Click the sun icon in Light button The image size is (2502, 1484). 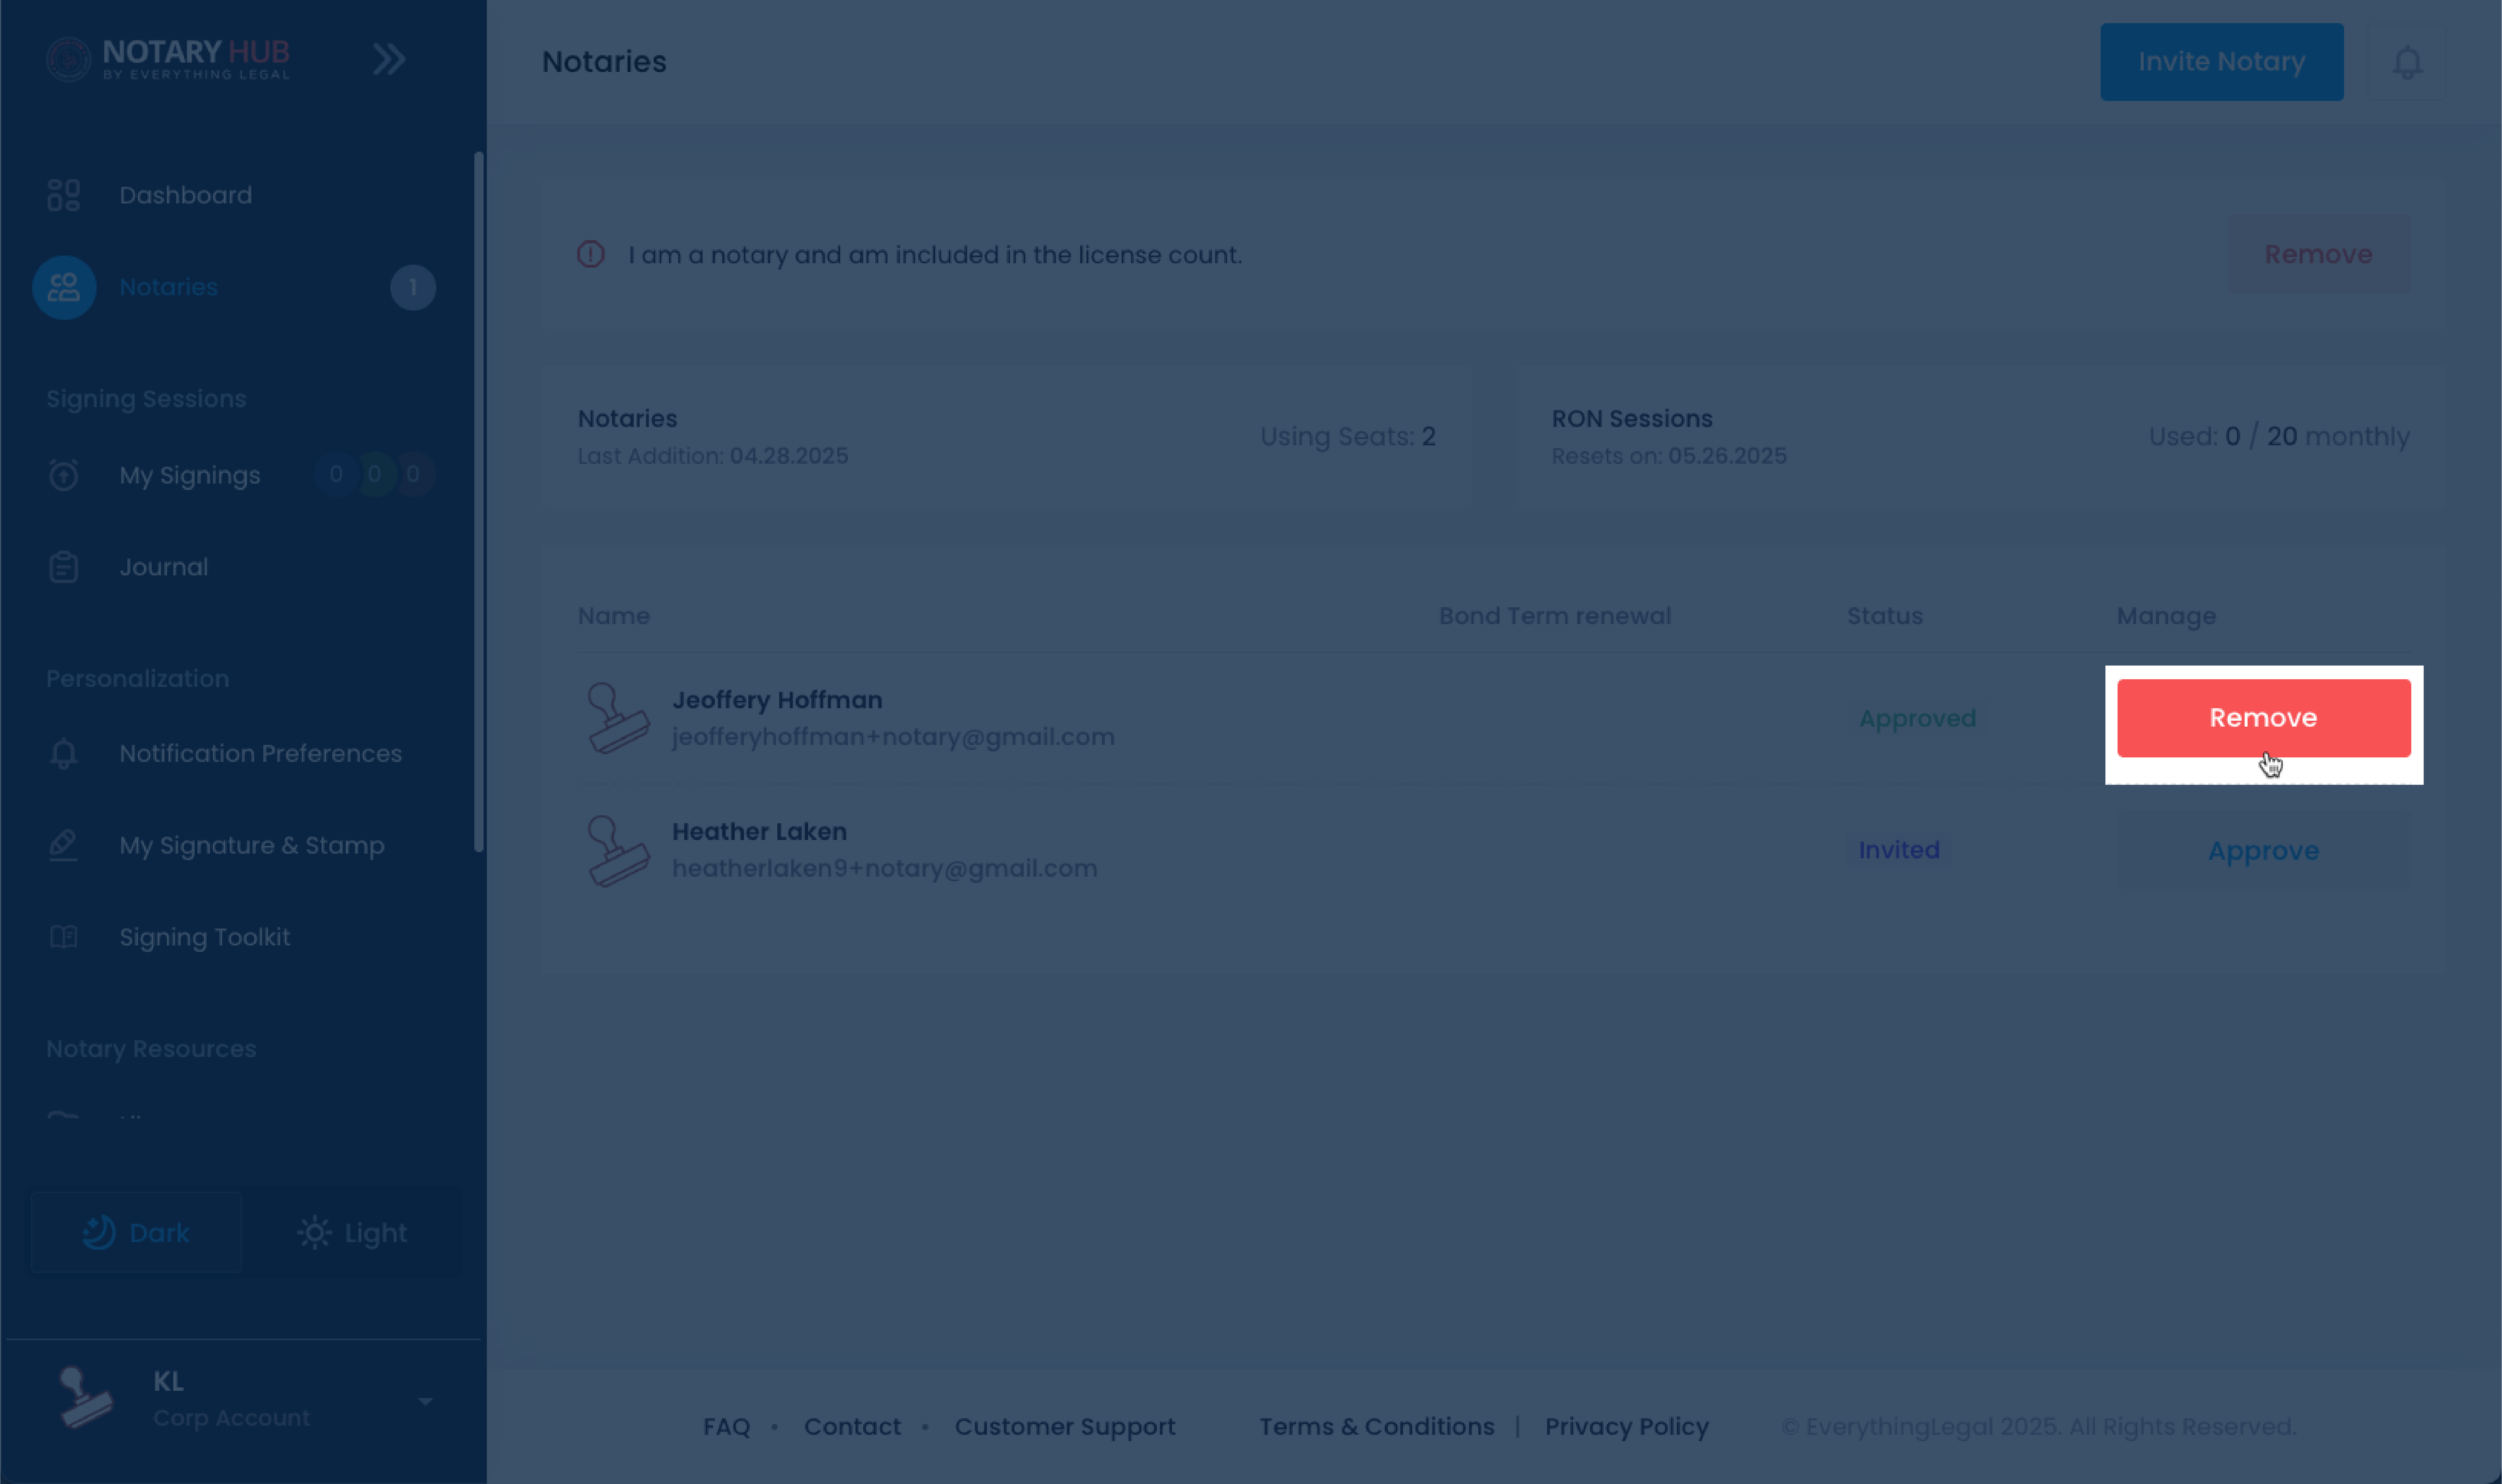314,1232
